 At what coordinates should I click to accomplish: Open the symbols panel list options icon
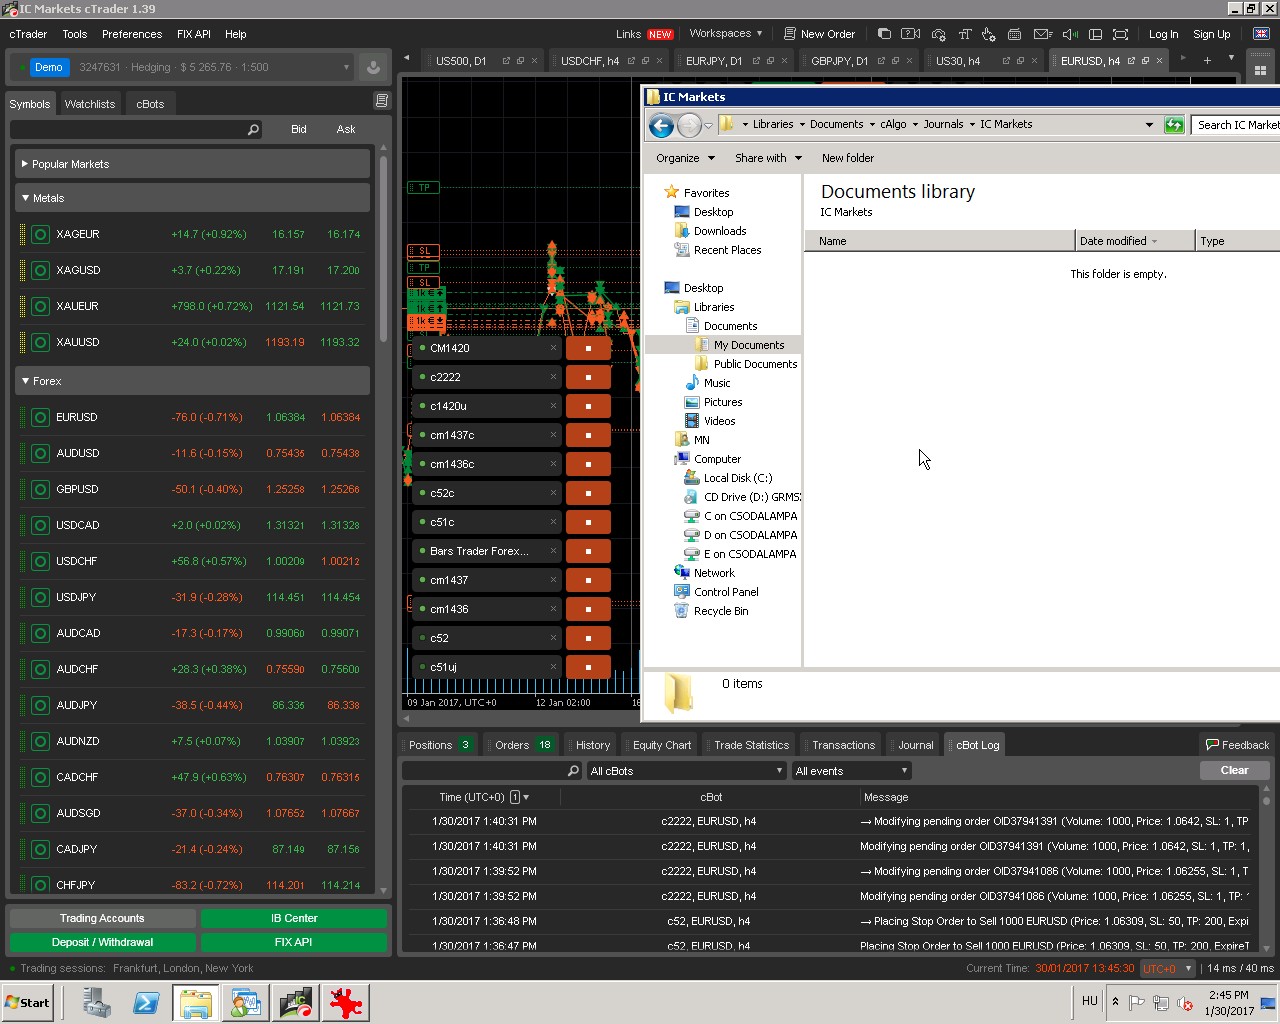point(381,101)
